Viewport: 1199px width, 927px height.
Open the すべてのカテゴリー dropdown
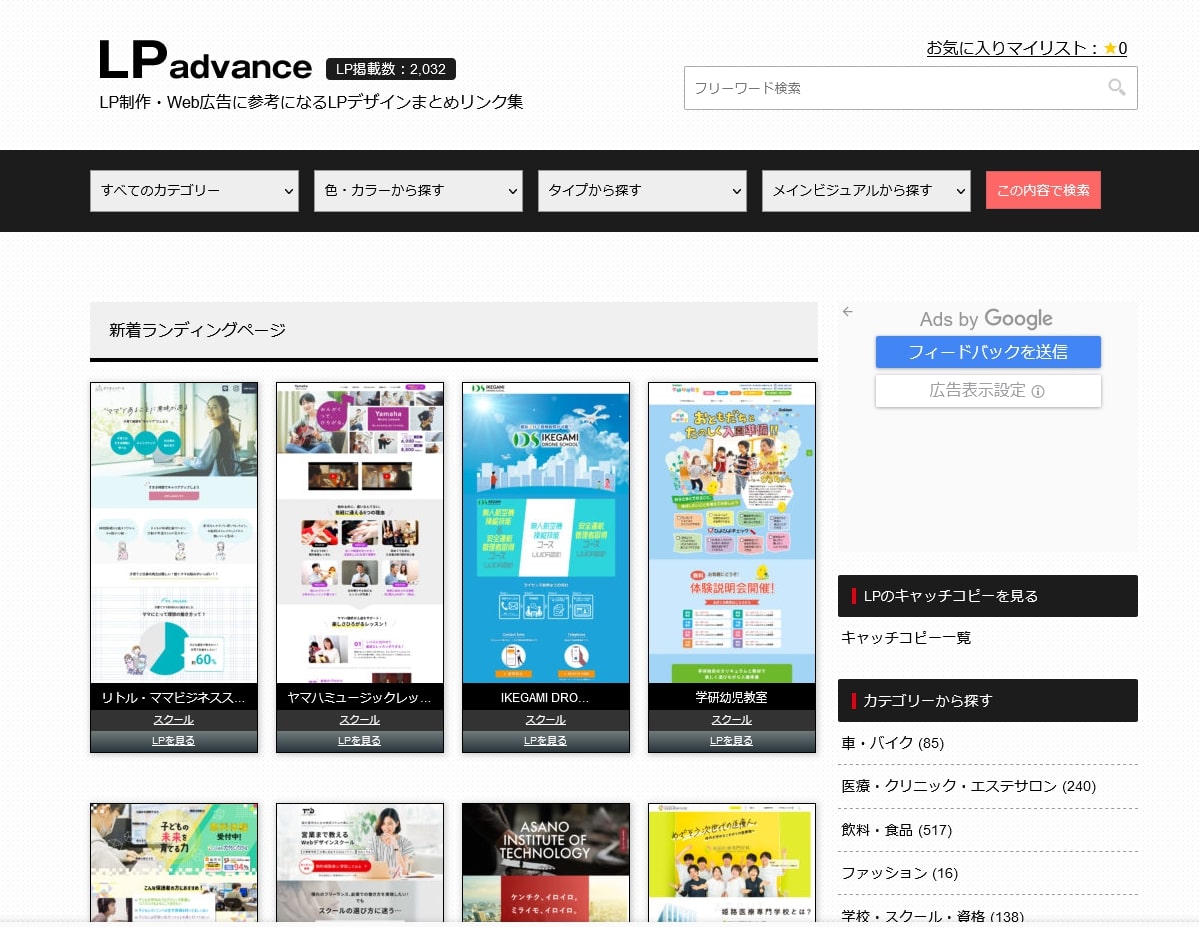pos(193,191)
